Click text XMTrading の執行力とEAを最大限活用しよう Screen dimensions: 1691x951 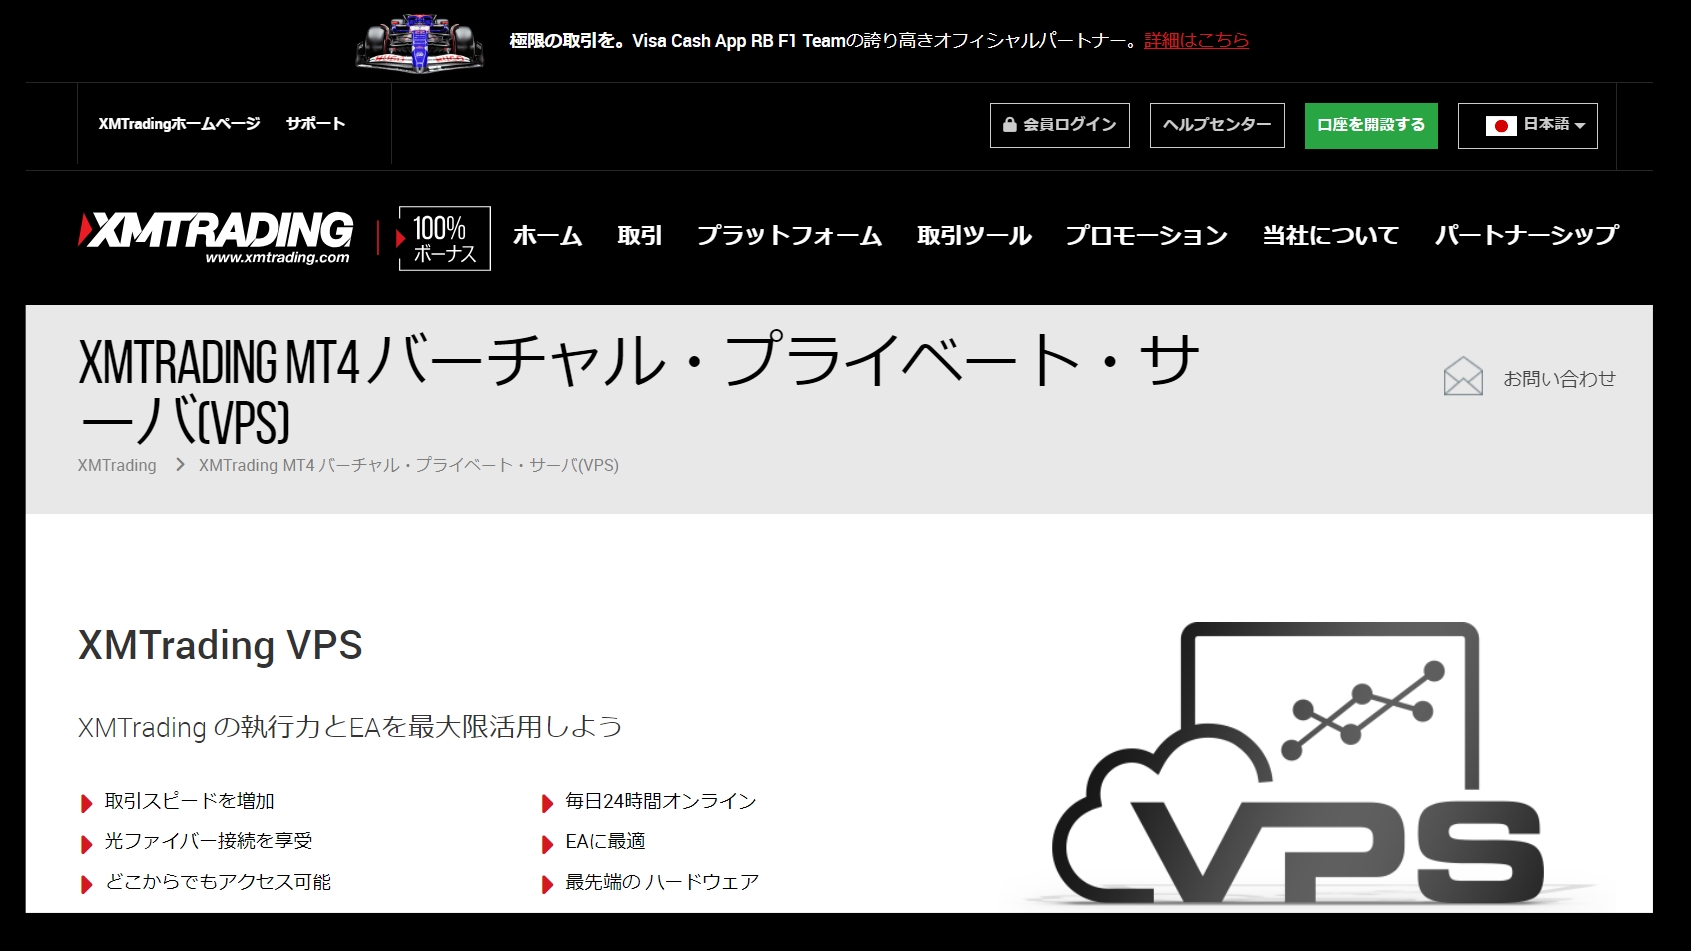350,727
